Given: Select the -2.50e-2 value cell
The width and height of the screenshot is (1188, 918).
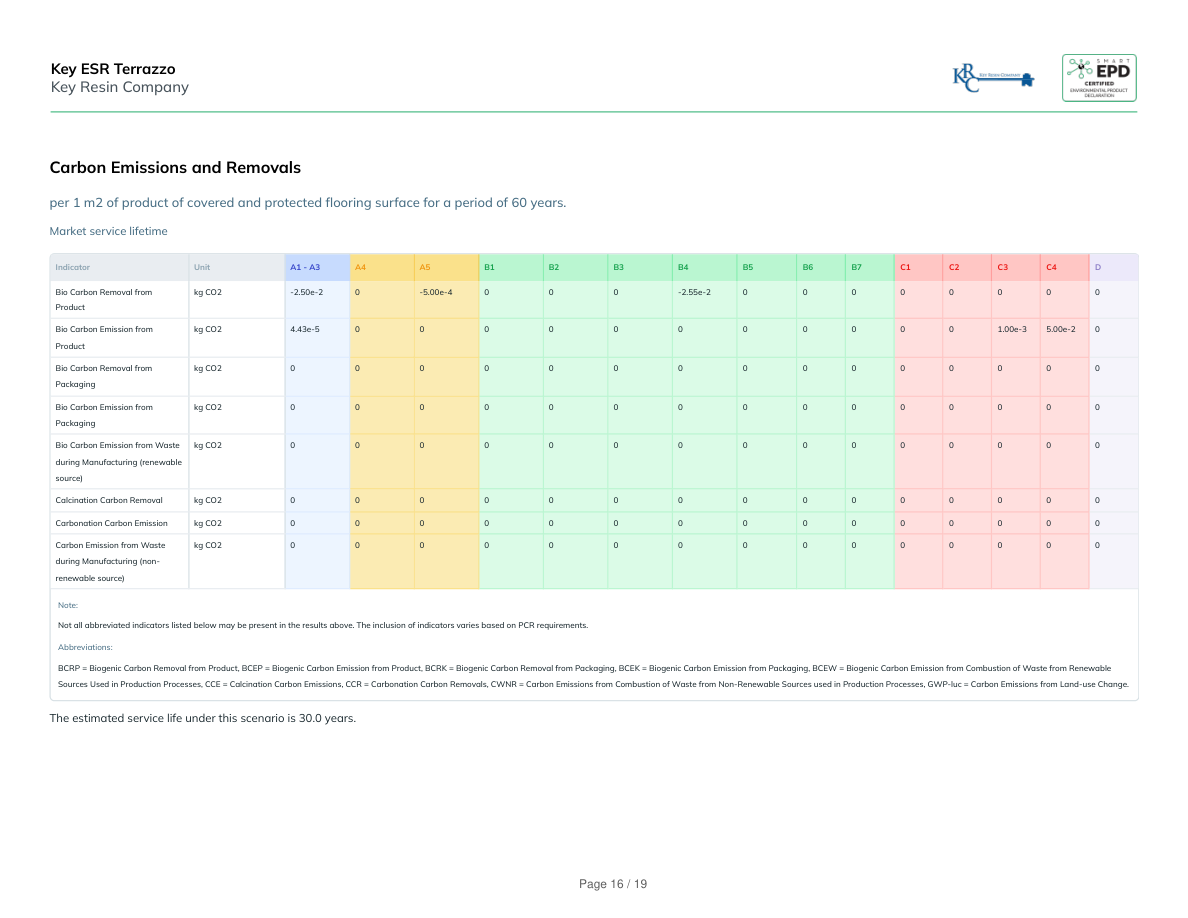Looking at the screenshot, I should click(306, 292).
